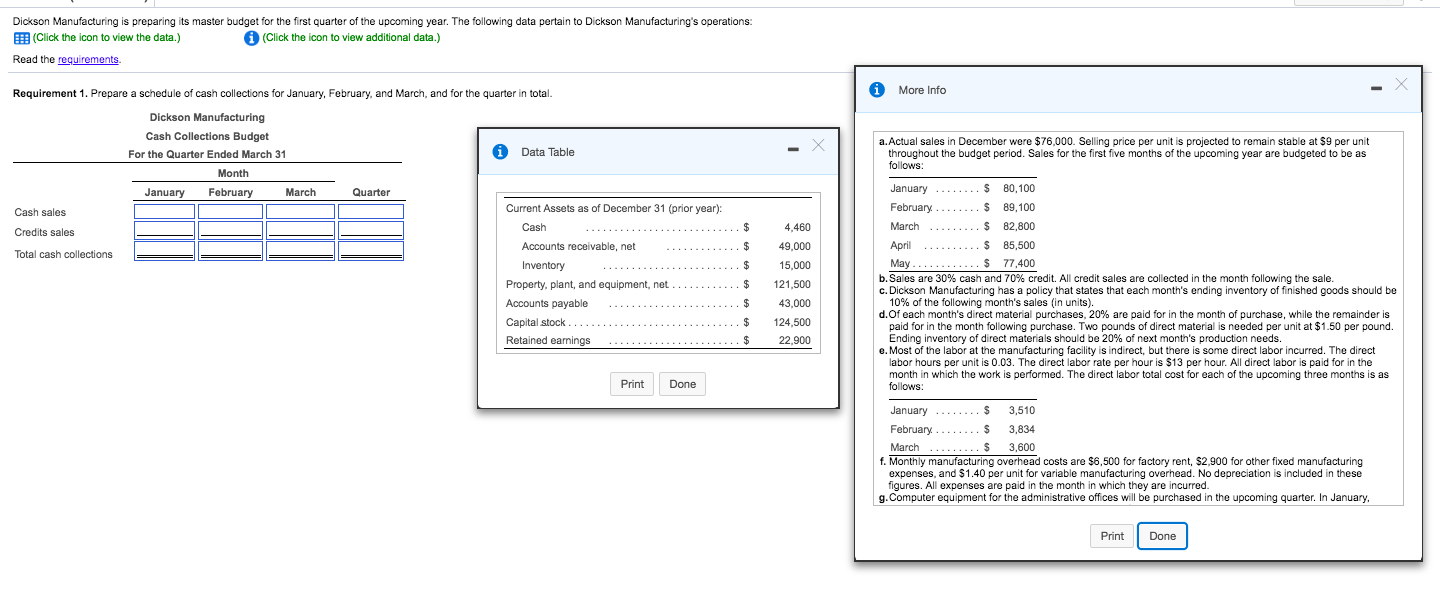Viewport: 1440px width, 591px height.
Task: Print the Data Table
Action: pyautogui.click(x=632, y=384)
